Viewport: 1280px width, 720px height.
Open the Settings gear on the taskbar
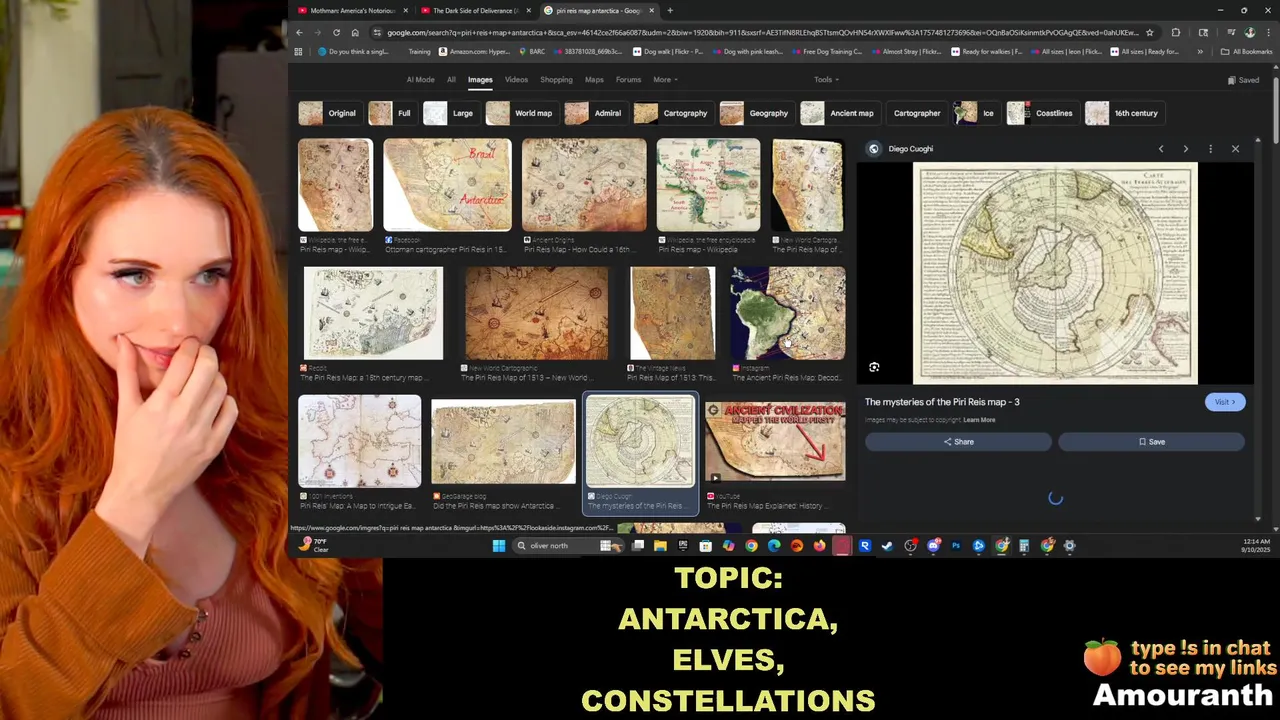click(x=1069, y=546)
